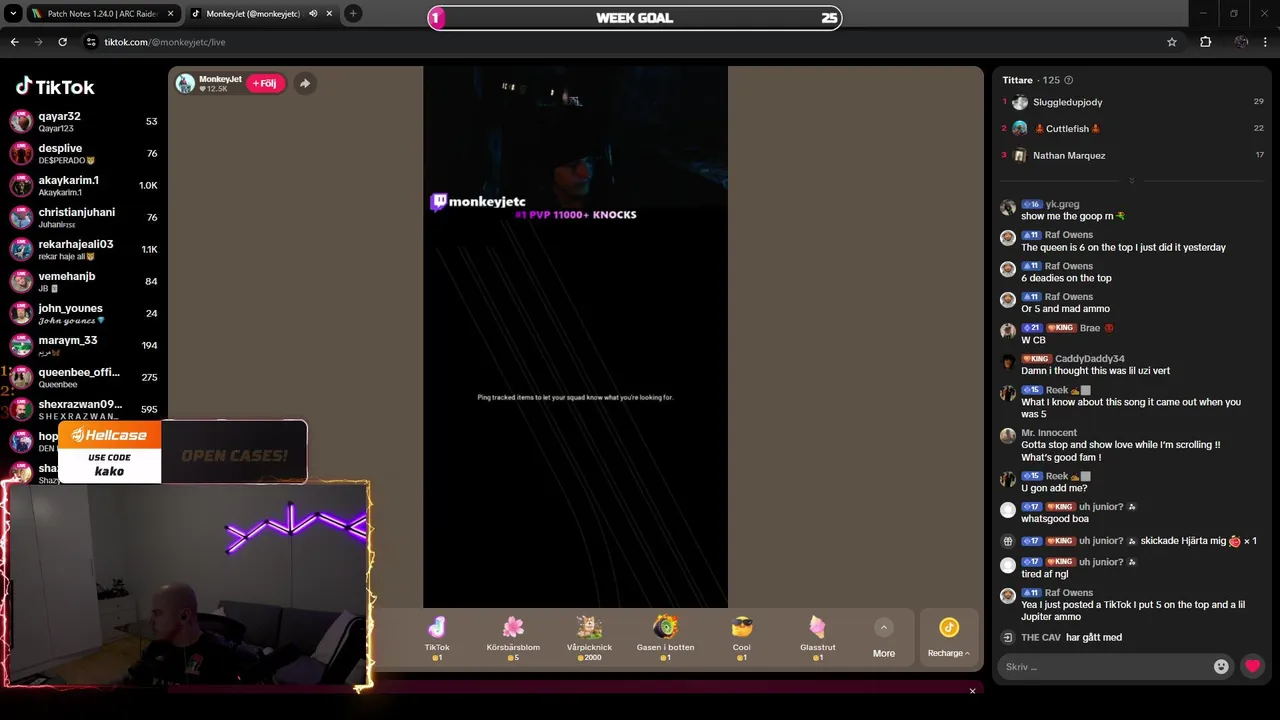Open john_younes live channel
Viewport: 1280px width, 720px height.
point(83,313)
